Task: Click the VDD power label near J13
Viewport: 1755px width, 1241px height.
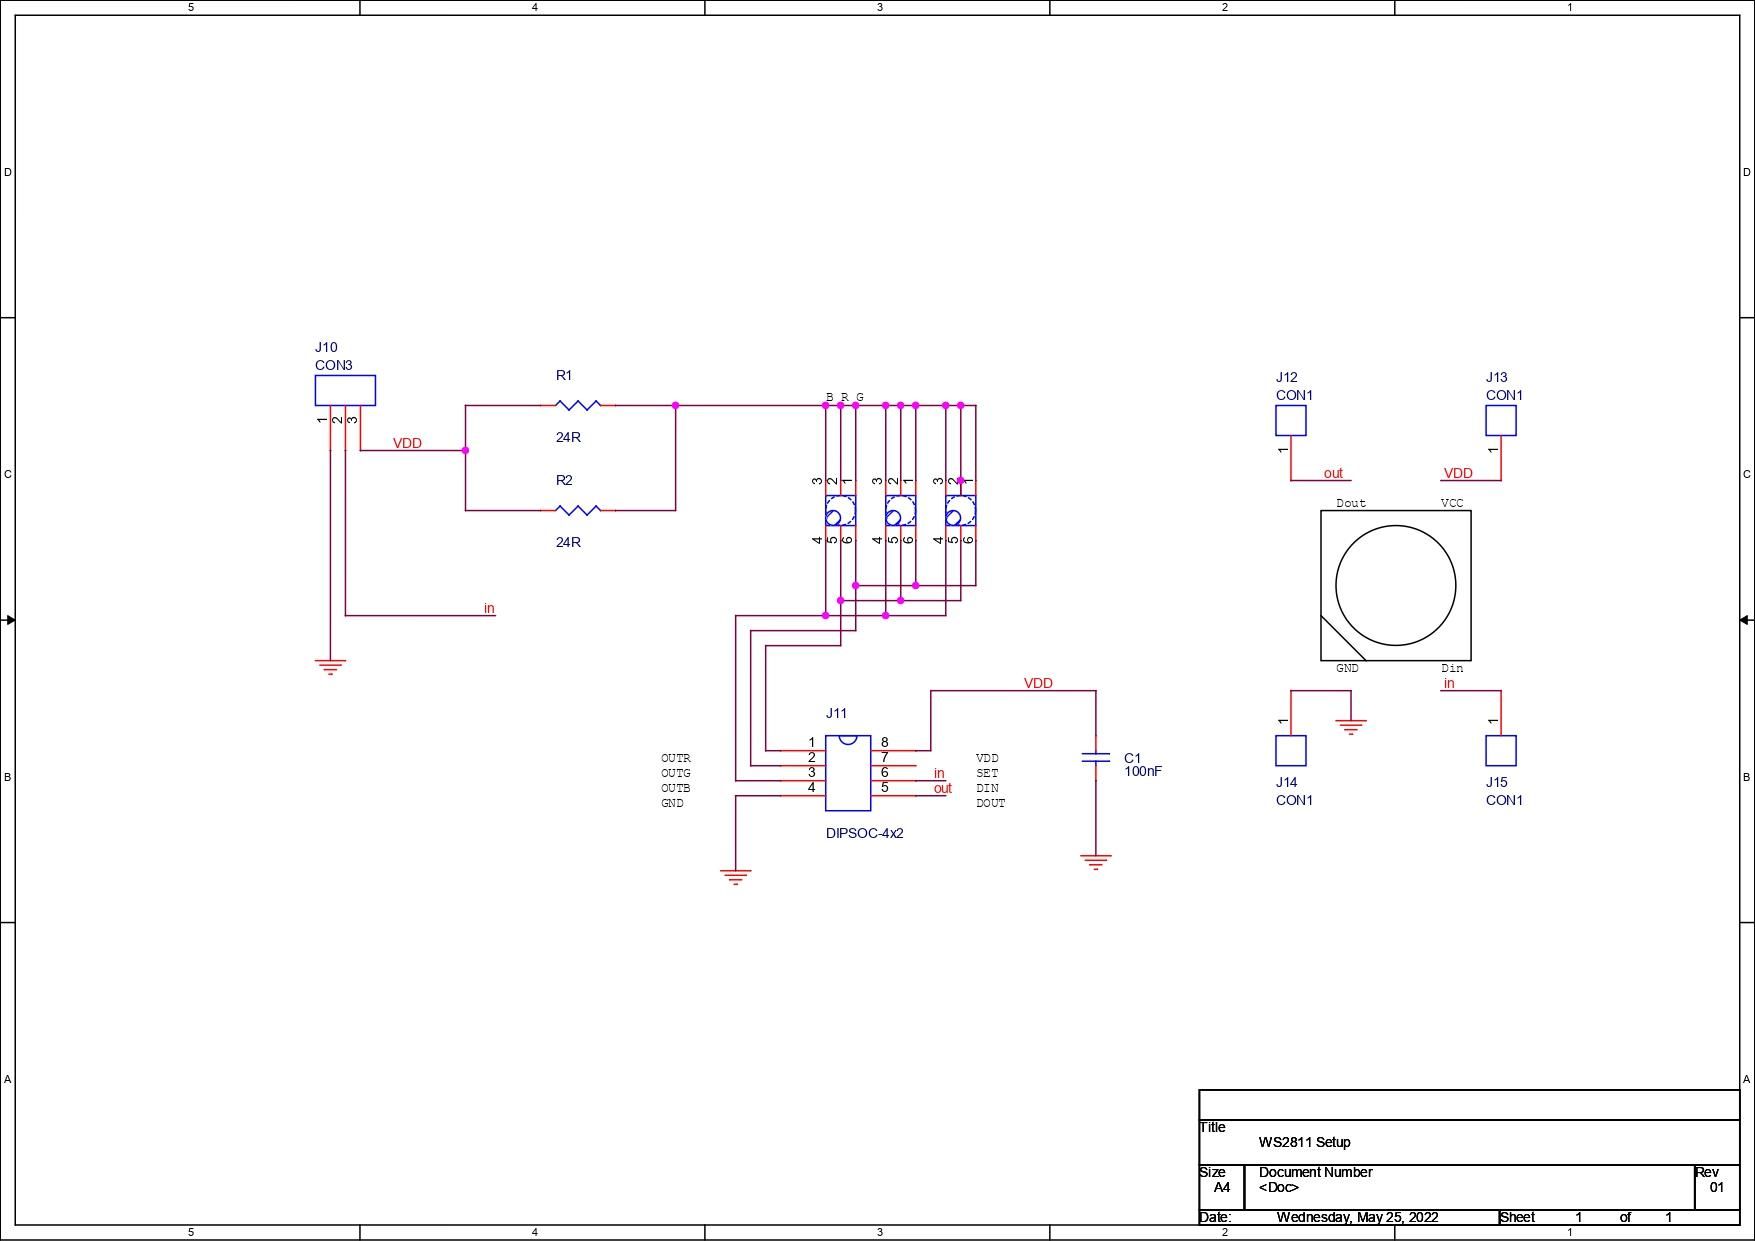Action: pos(1458,473)
